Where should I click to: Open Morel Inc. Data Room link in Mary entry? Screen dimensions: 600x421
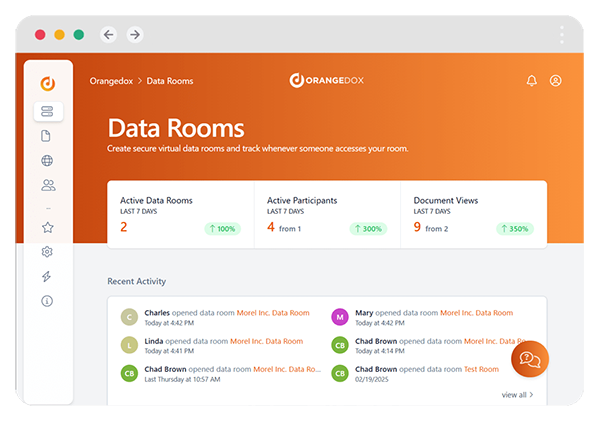[x=476, y=313]
